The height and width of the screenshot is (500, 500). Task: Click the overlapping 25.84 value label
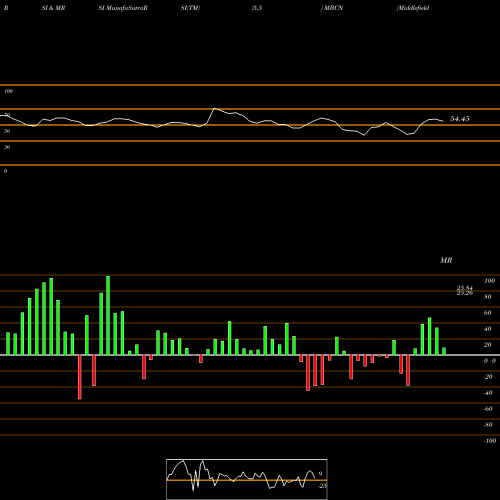pos(465,288)
